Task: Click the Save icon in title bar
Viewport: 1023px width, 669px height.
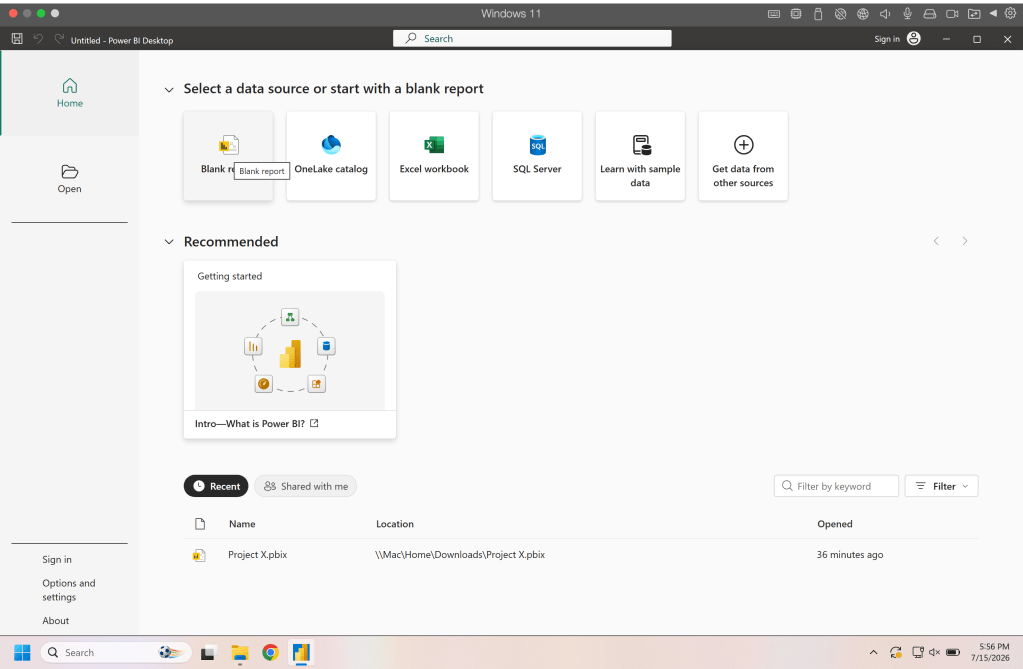Action: click(17, 39)
